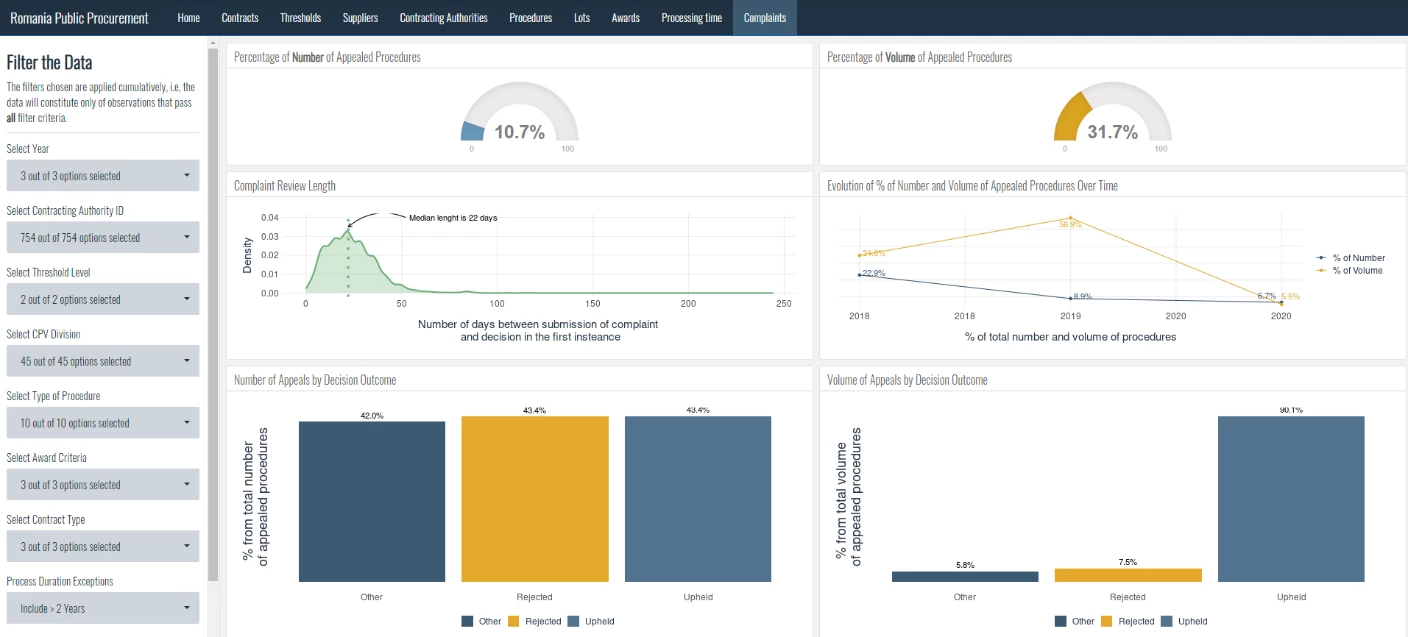1408x637 pixels.
Task: Open the Threshold Level dropdown
Action: pos(103,299)
